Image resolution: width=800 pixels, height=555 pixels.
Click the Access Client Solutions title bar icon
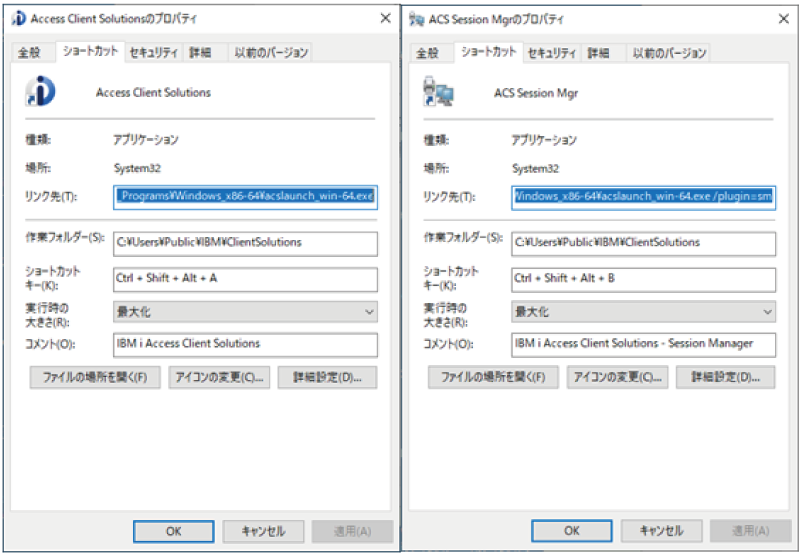(x=18, y=18)
